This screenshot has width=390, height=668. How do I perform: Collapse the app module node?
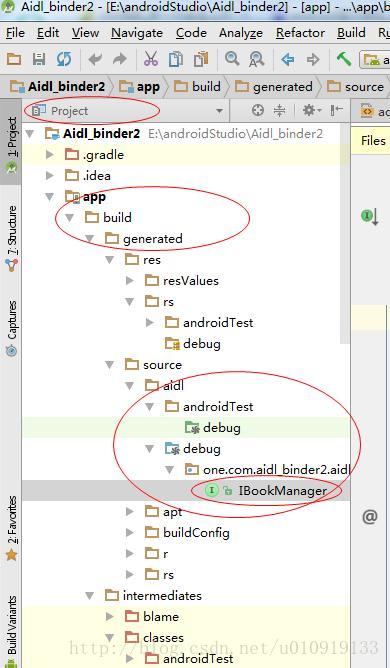(50, 196)
